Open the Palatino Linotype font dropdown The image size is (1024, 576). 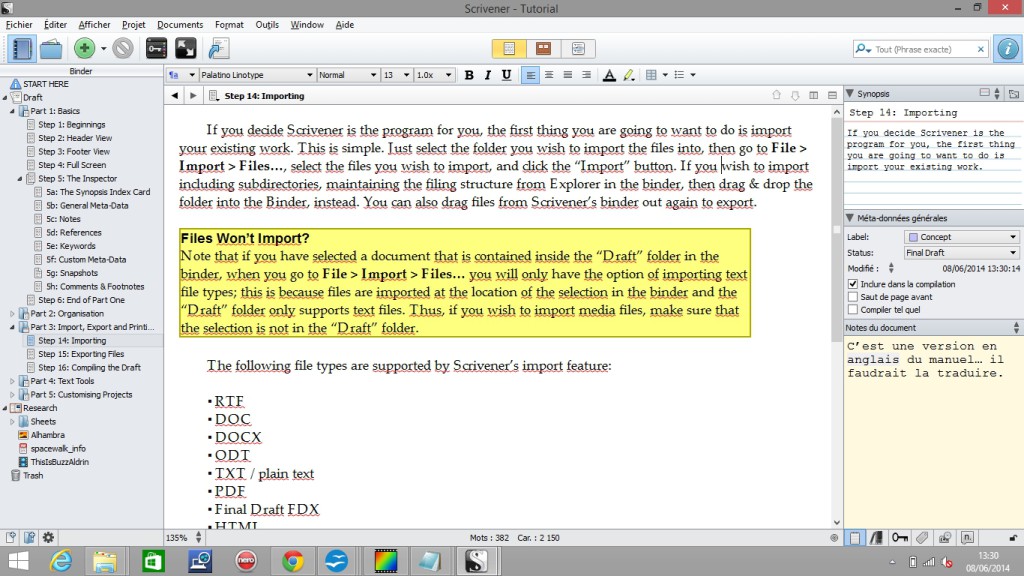pyautogui.click(x=257, y=75)
